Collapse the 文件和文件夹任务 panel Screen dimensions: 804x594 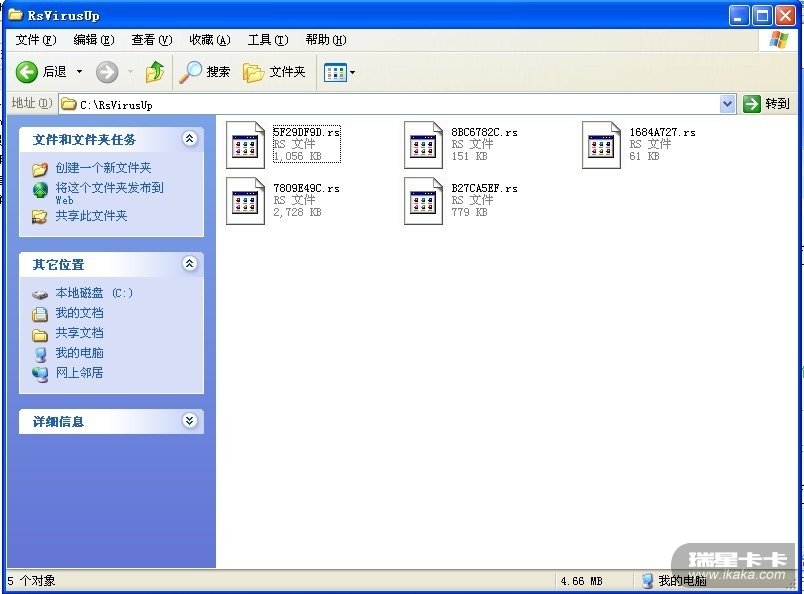(x=189, y=138)
